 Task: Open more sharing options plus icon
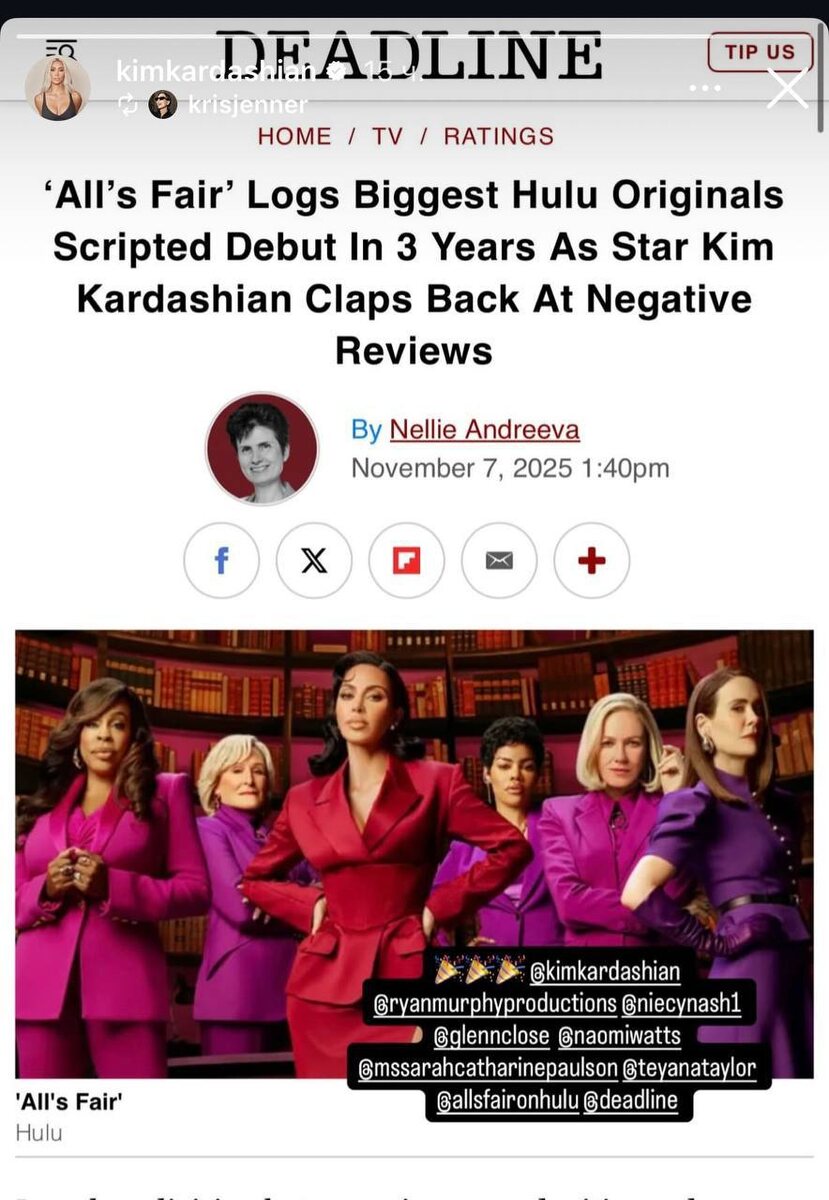592,561
